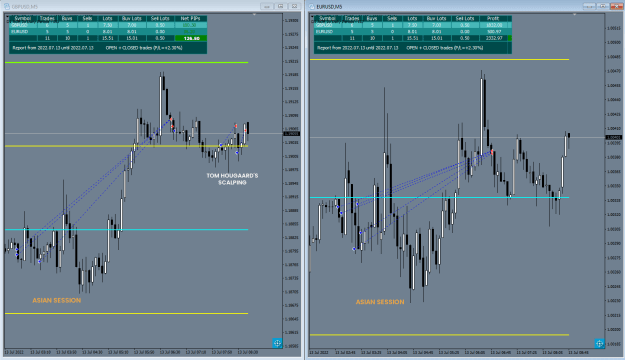The height and width of the screenshot is (360, 625).
Task: Select the cyan horizontal line on EURUSD chart
Action: tap(439, 198)
